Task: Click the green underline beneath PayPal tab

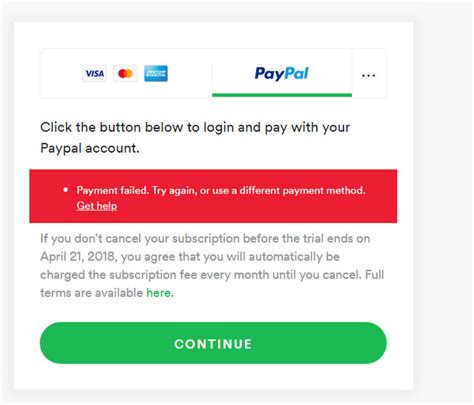Action: point(282,95)
